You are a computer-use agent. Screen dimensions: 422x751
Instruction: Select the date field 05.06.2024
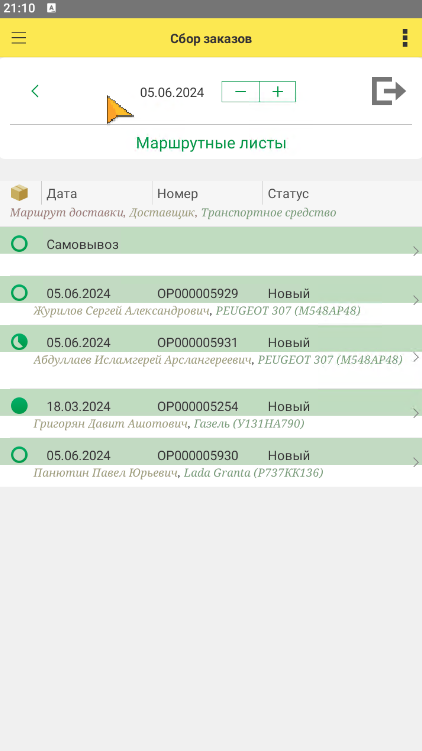pyautogui.click(x=172, y=92)
